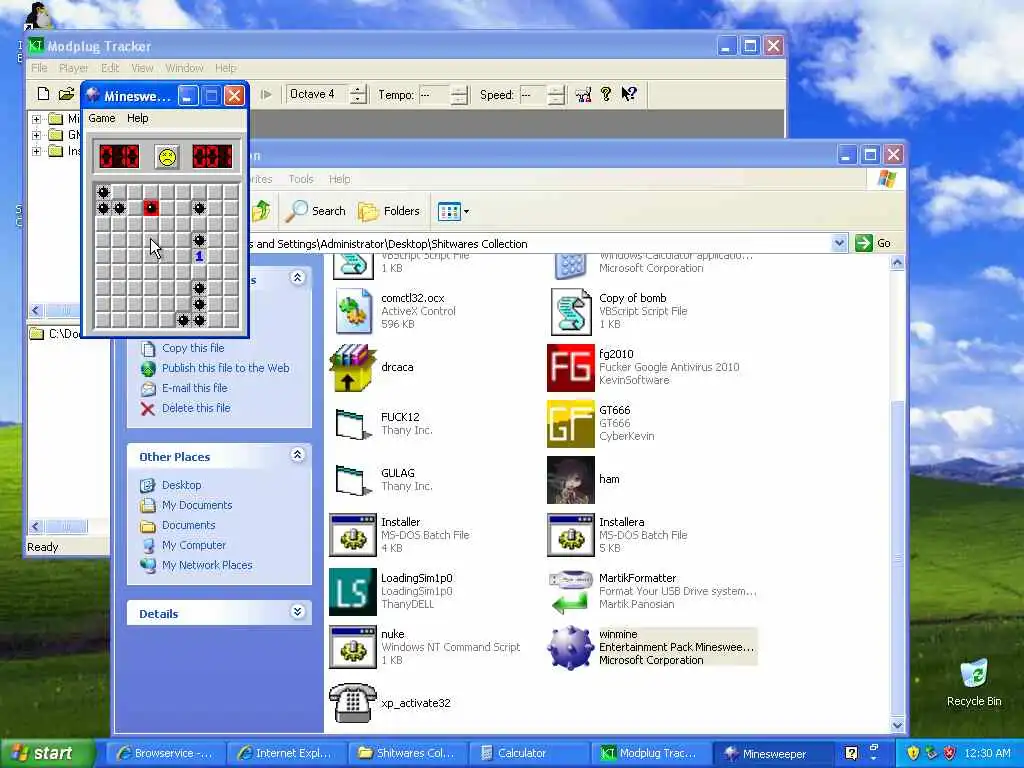Open the address bar dropdown arrow
The image size is (1024, 768).
(839, 244)
